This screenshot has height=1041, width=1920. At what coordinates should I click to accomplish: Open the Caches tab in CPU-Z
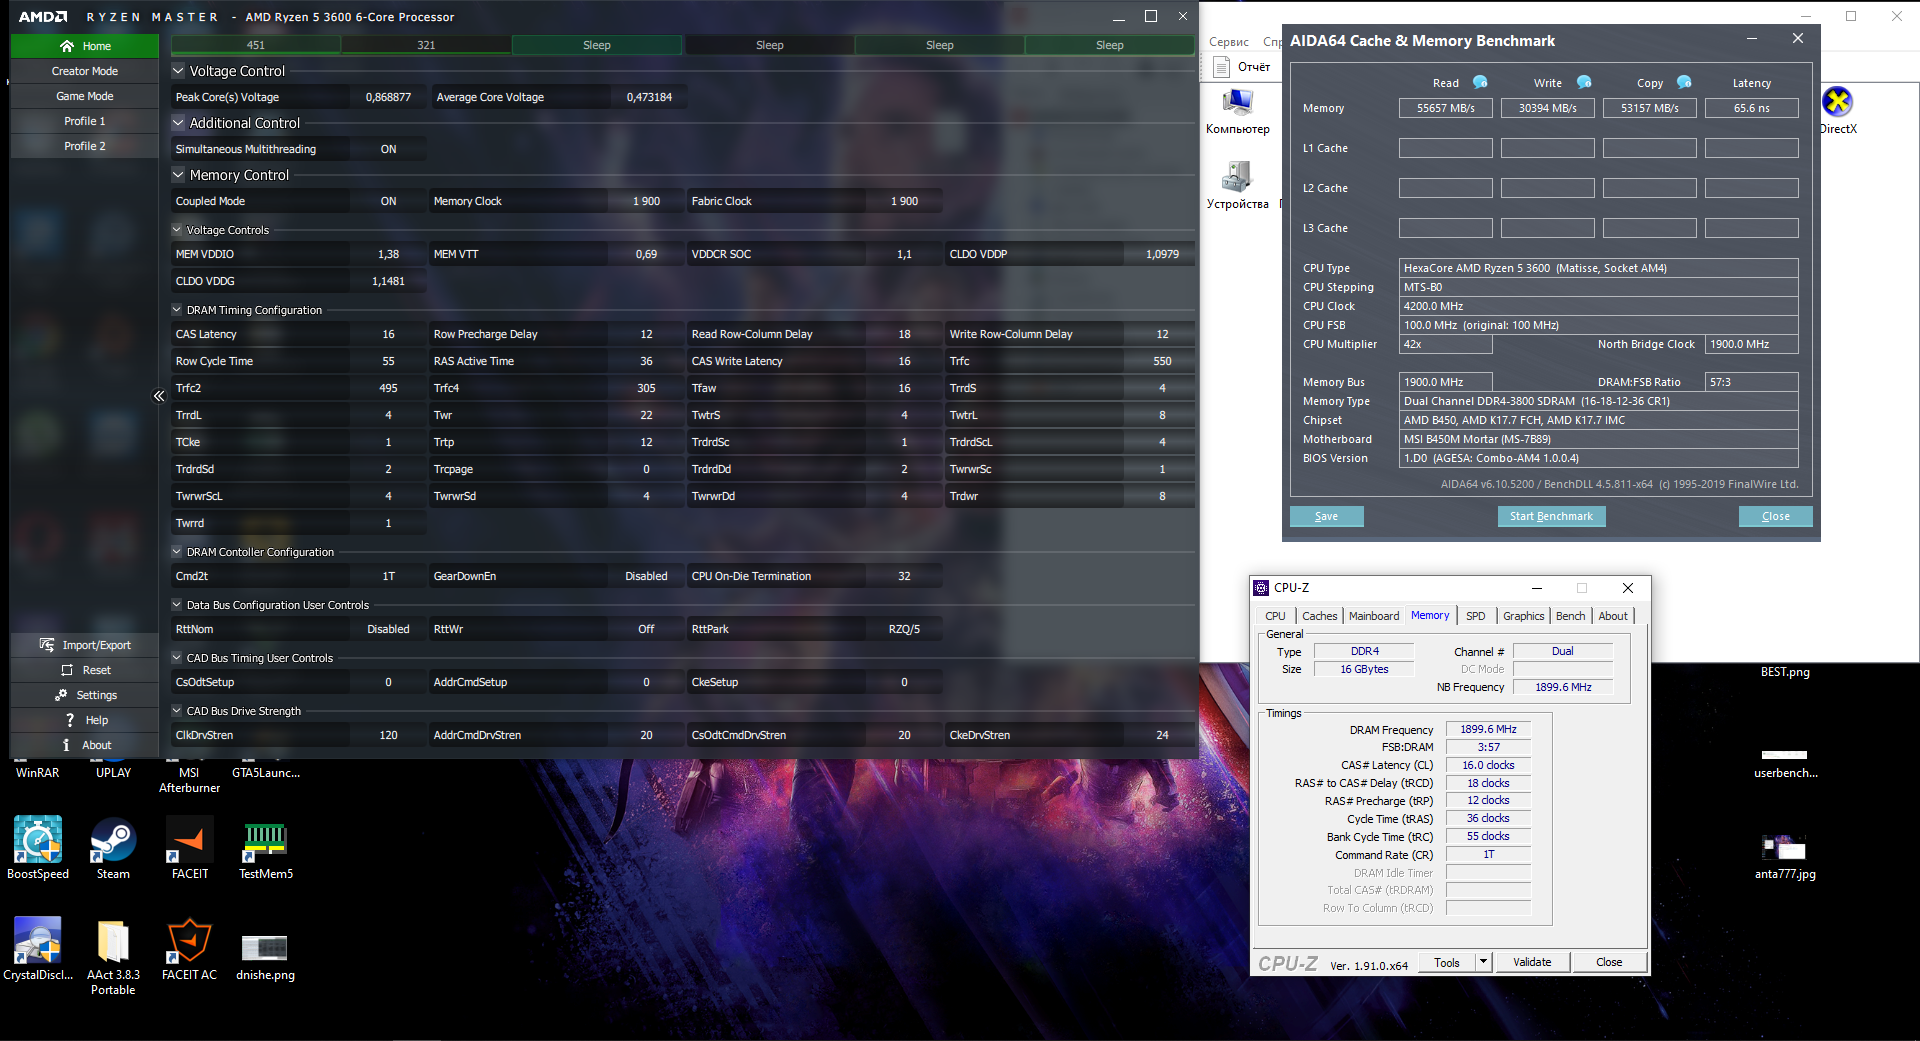1320,616
